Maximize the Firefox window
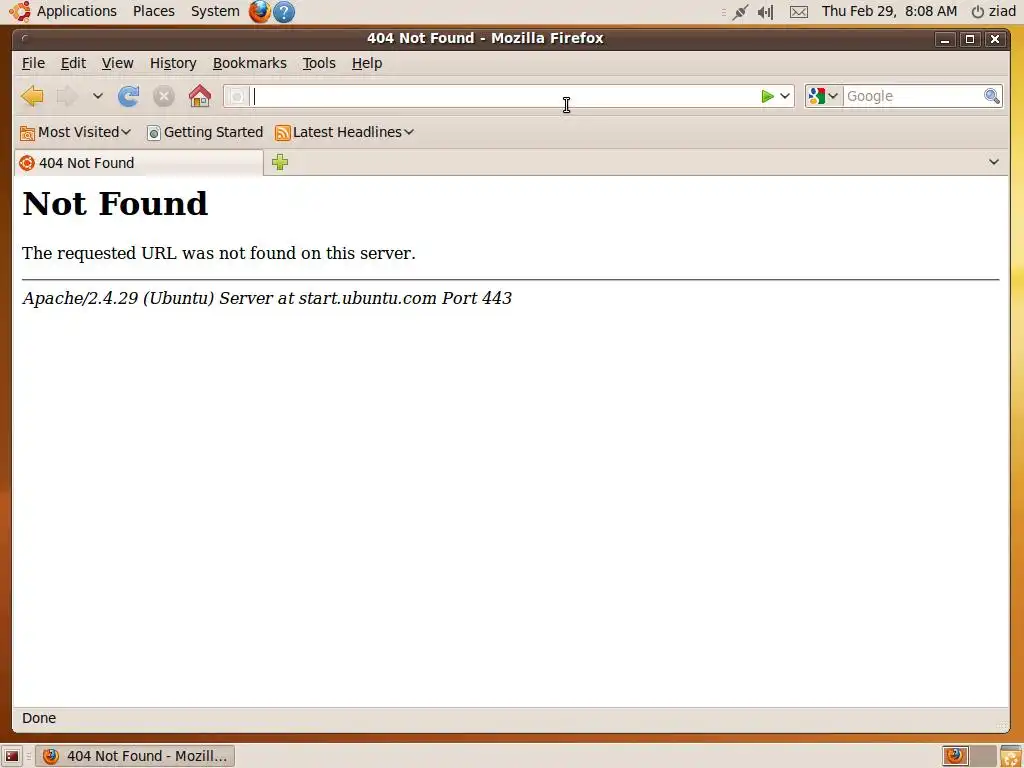Screen dimensions: 1024x768 pyautogui.click(x=970, y=39)
